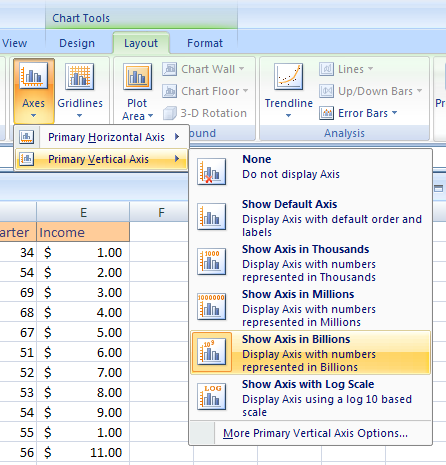This screenshot has height=465, width=446.
Task: Select the None axis icon with red X
Action: click(x=211, y=172)
